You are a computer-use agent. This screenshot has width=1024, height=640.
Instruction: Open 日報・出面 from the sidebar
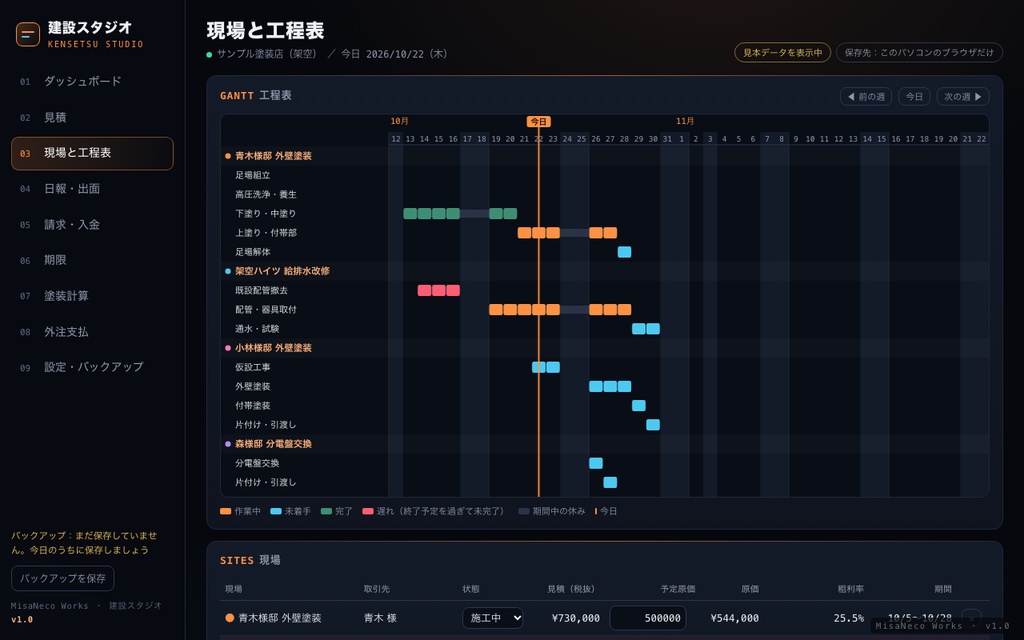click(x=92, y=189)
